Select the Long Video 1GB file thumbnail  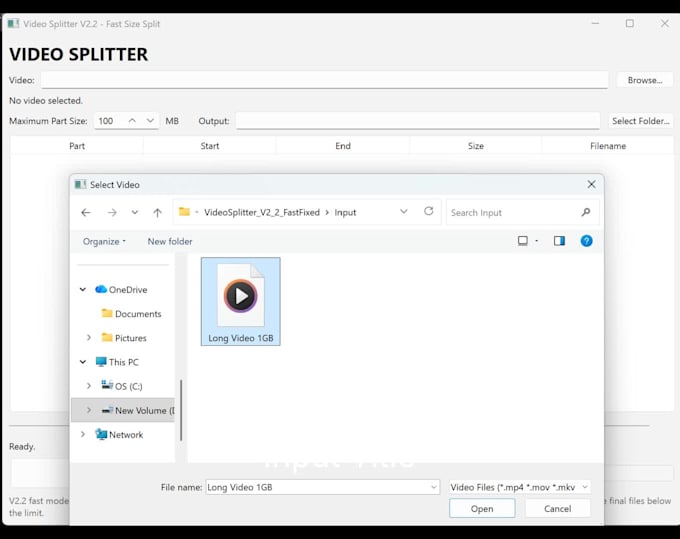(x=241, y=296)
